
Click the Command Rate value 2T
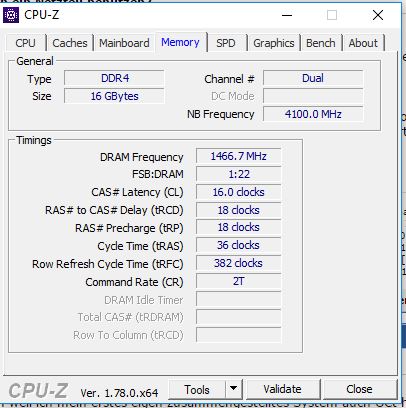pos(239,281)
